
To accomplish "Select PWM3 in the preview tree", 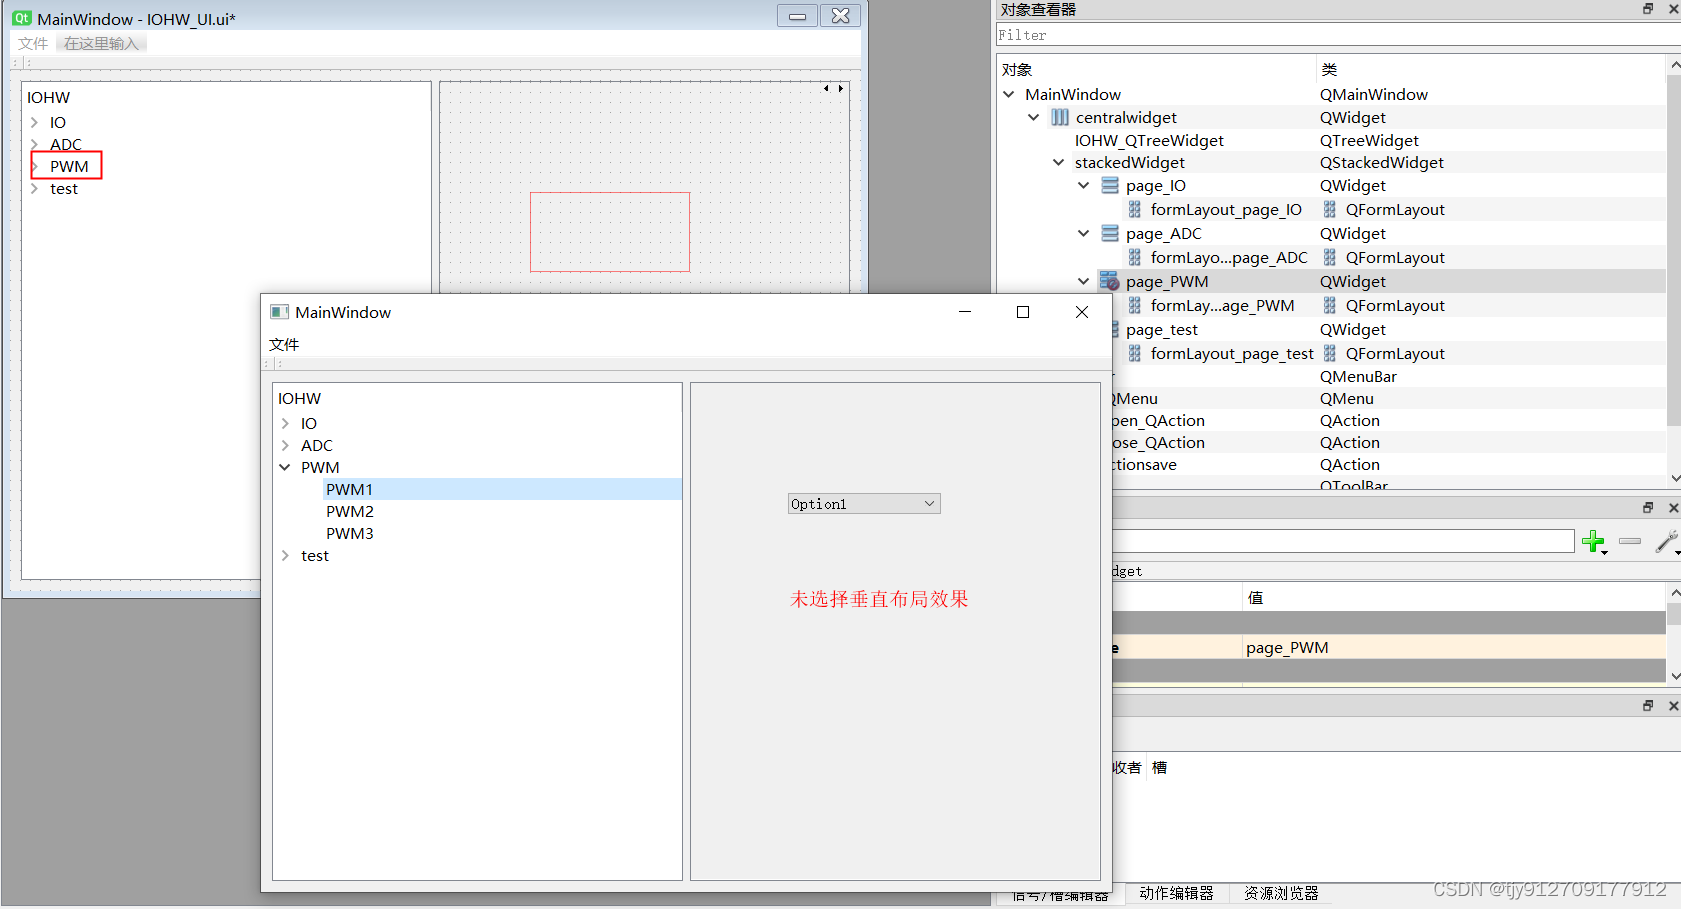I will click(349, 534).
